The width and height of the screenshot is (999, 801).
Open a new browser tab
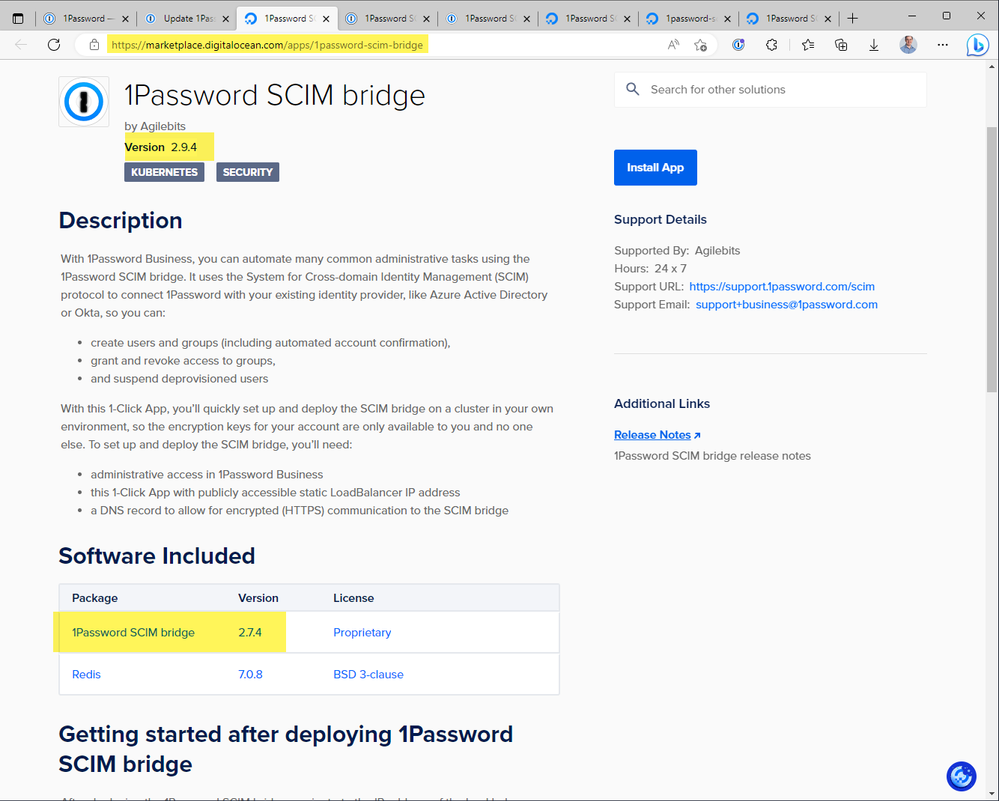coord(853,18)
